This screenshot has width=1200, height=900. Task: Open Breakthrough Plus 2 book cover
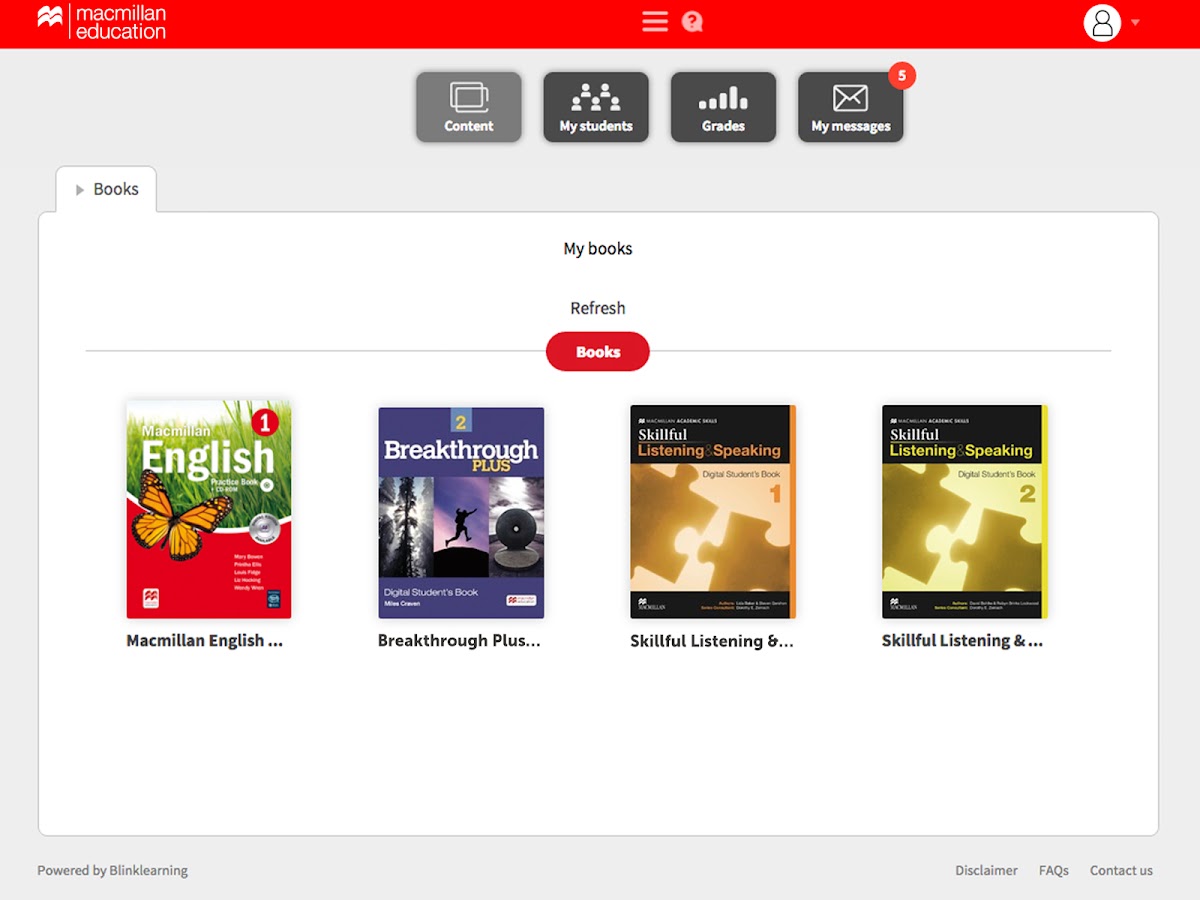(x=461, y=512)
